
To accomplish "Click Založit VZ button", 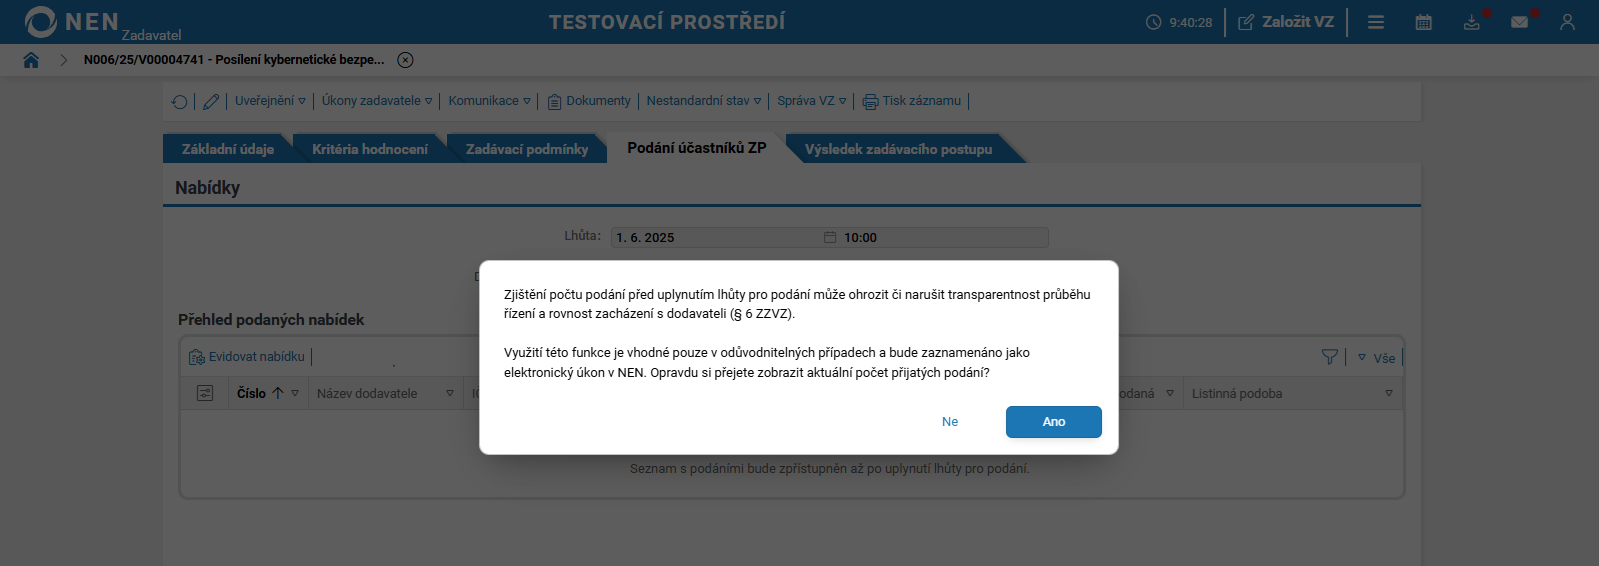I will pos(1286,22).
